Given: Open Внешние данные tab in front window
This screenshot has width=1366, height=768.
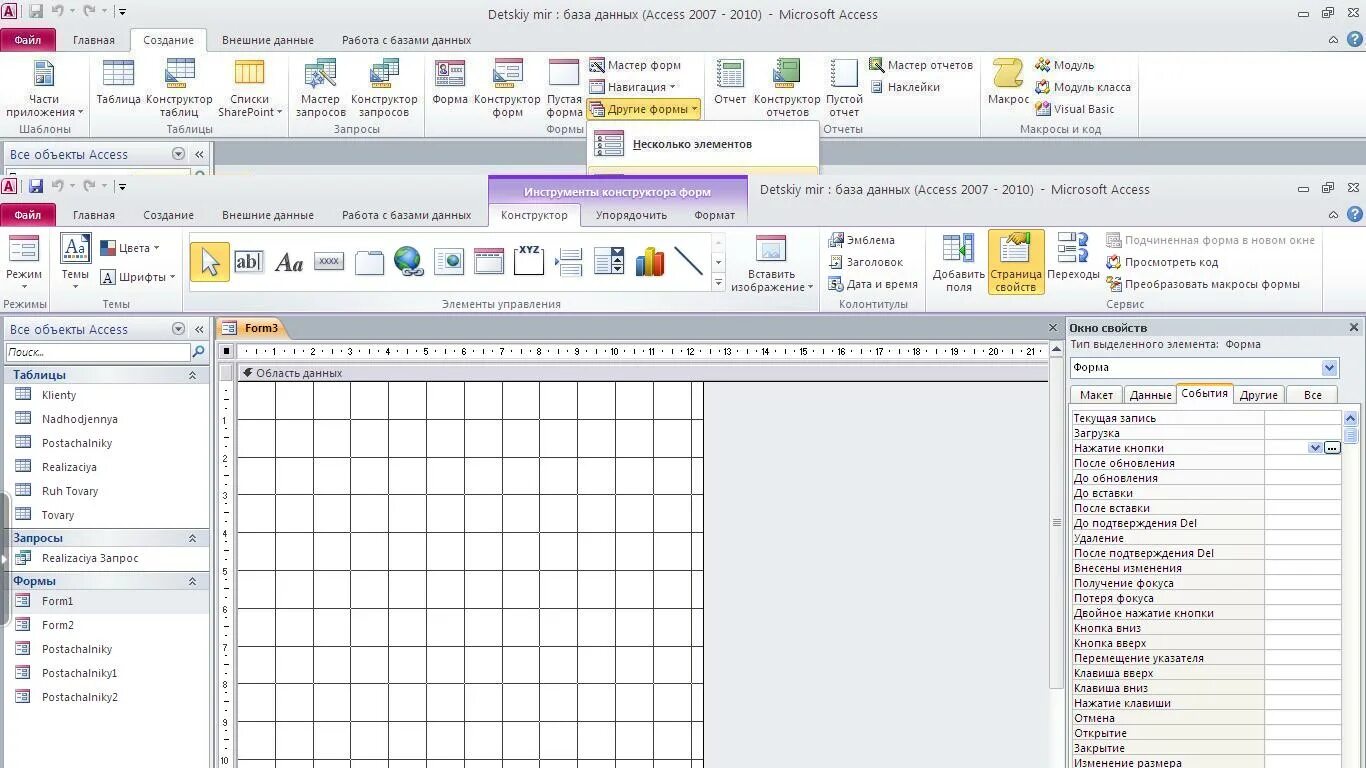Looking at the screenshot, I should pyautogui.click(x=268, y=215).
